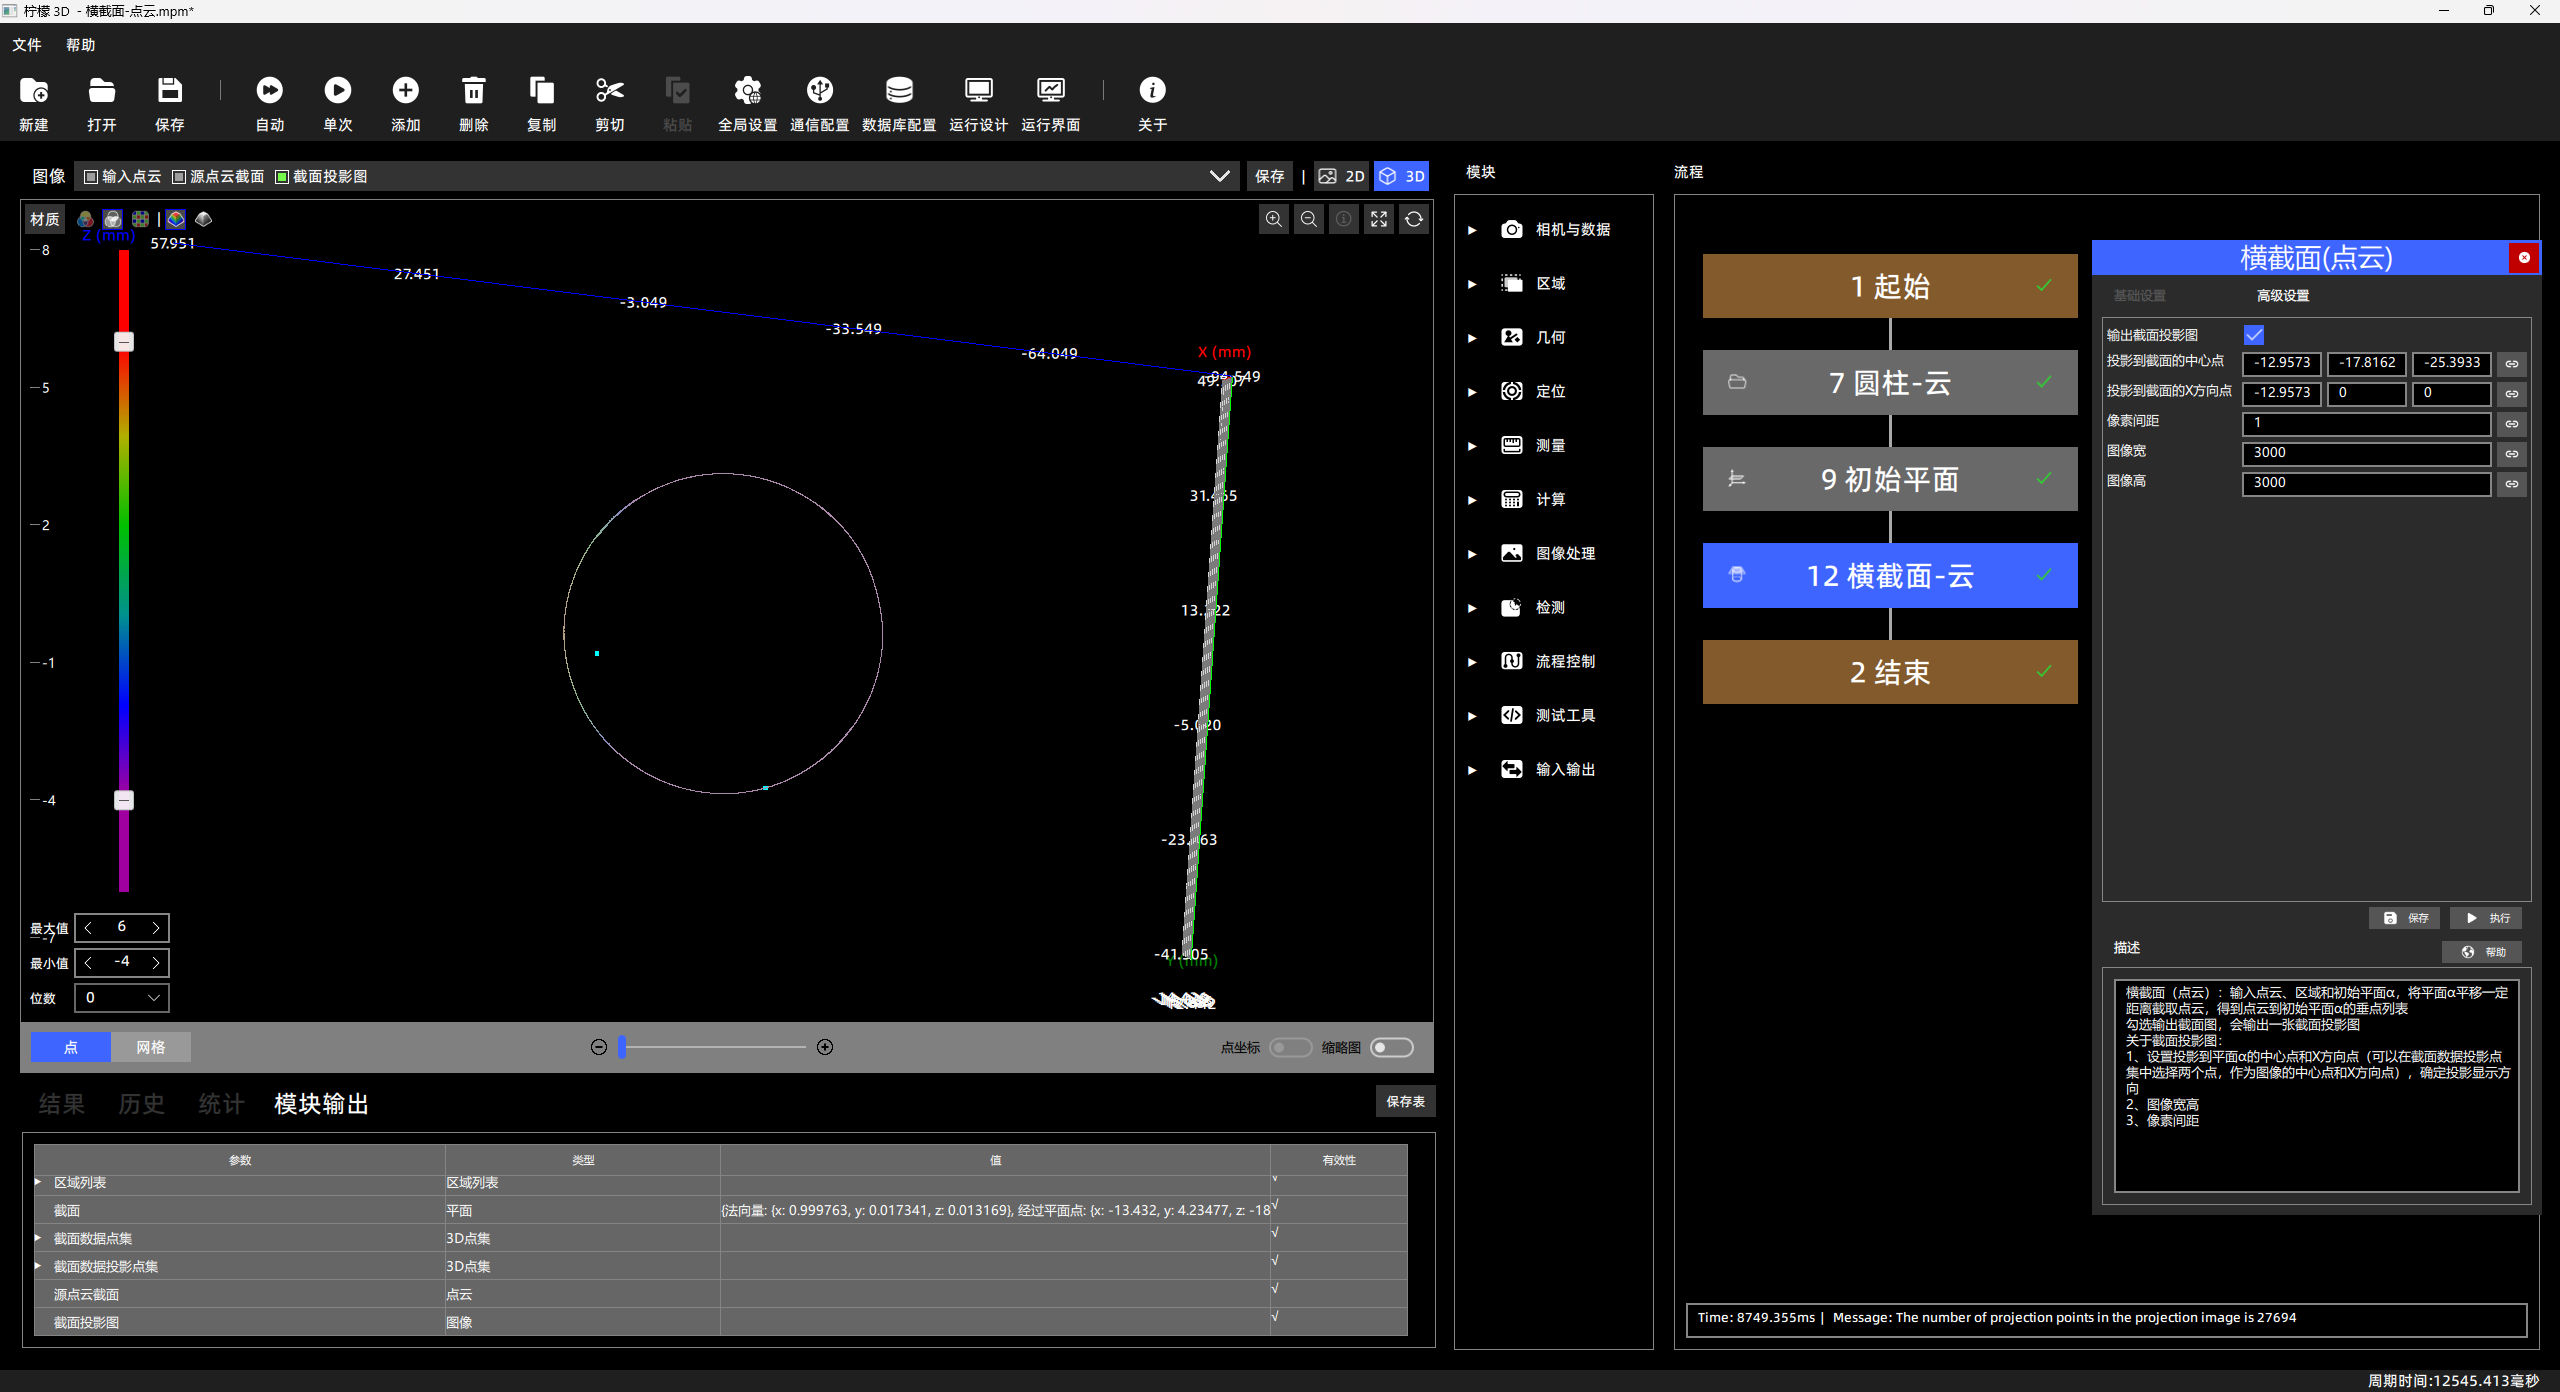The height and width of the screenshot is (1392, 2560).
Task: Open 全局设置 global settings
Action: pos(748,103)
